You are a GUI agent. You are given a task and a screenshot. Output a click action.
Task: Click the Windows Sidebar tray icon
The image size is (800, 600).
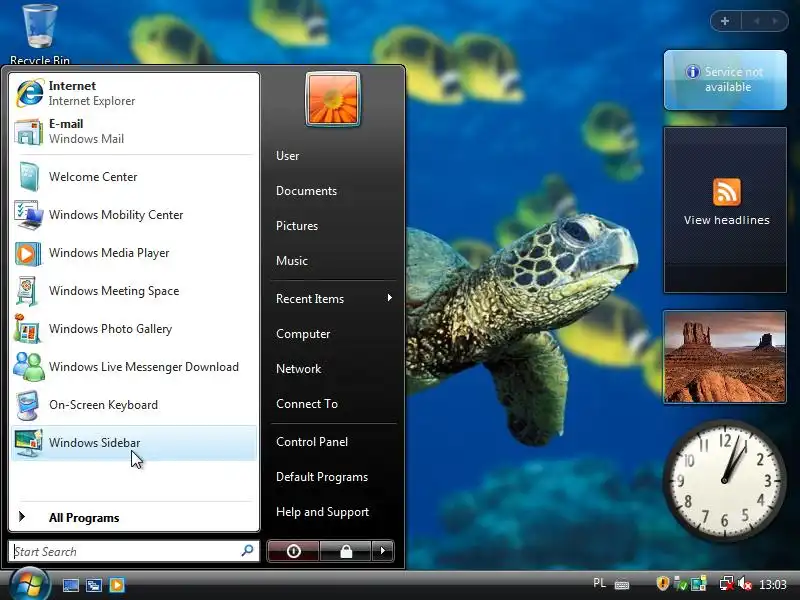(x=698, y=583)
